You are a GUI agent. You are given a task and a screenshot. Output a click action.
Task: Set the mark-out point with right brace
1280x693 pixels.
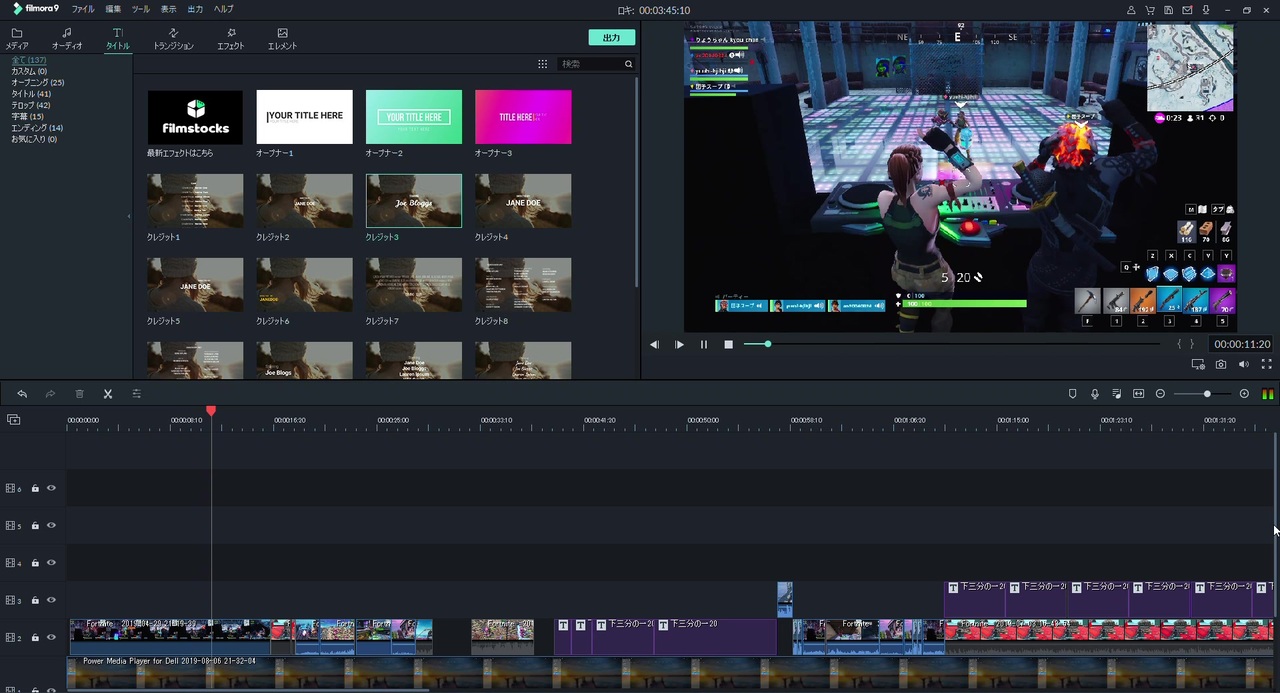(x=1191, y=344)
